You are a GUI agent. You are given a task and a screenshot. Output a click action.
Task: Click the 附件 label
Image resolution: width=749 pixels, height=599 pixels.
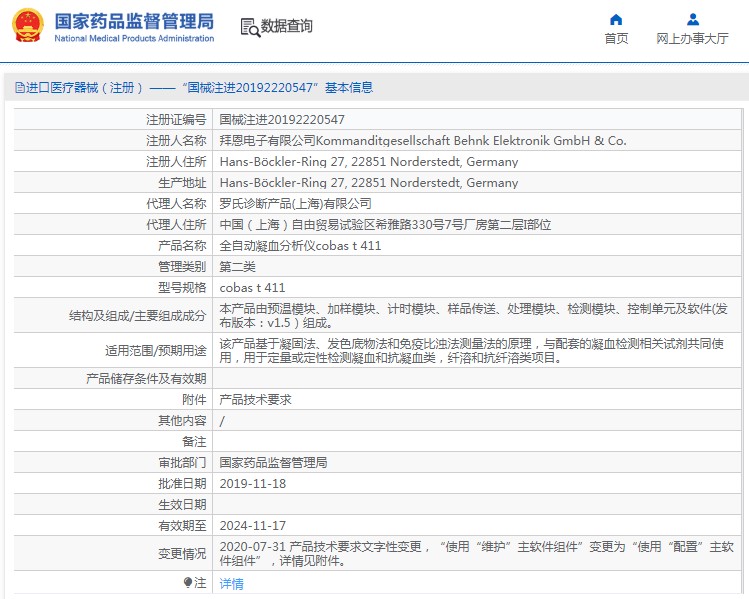(194, 399)
